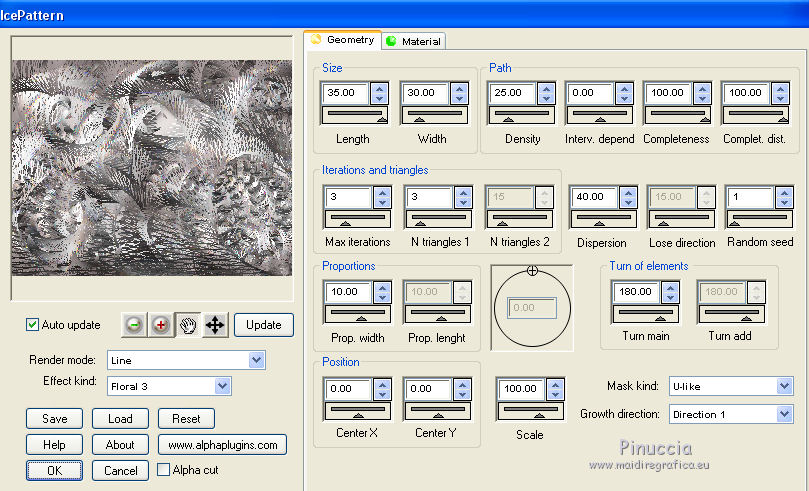Decrease Scale value with down arrow
809x491 pixels.
(555, 394)
